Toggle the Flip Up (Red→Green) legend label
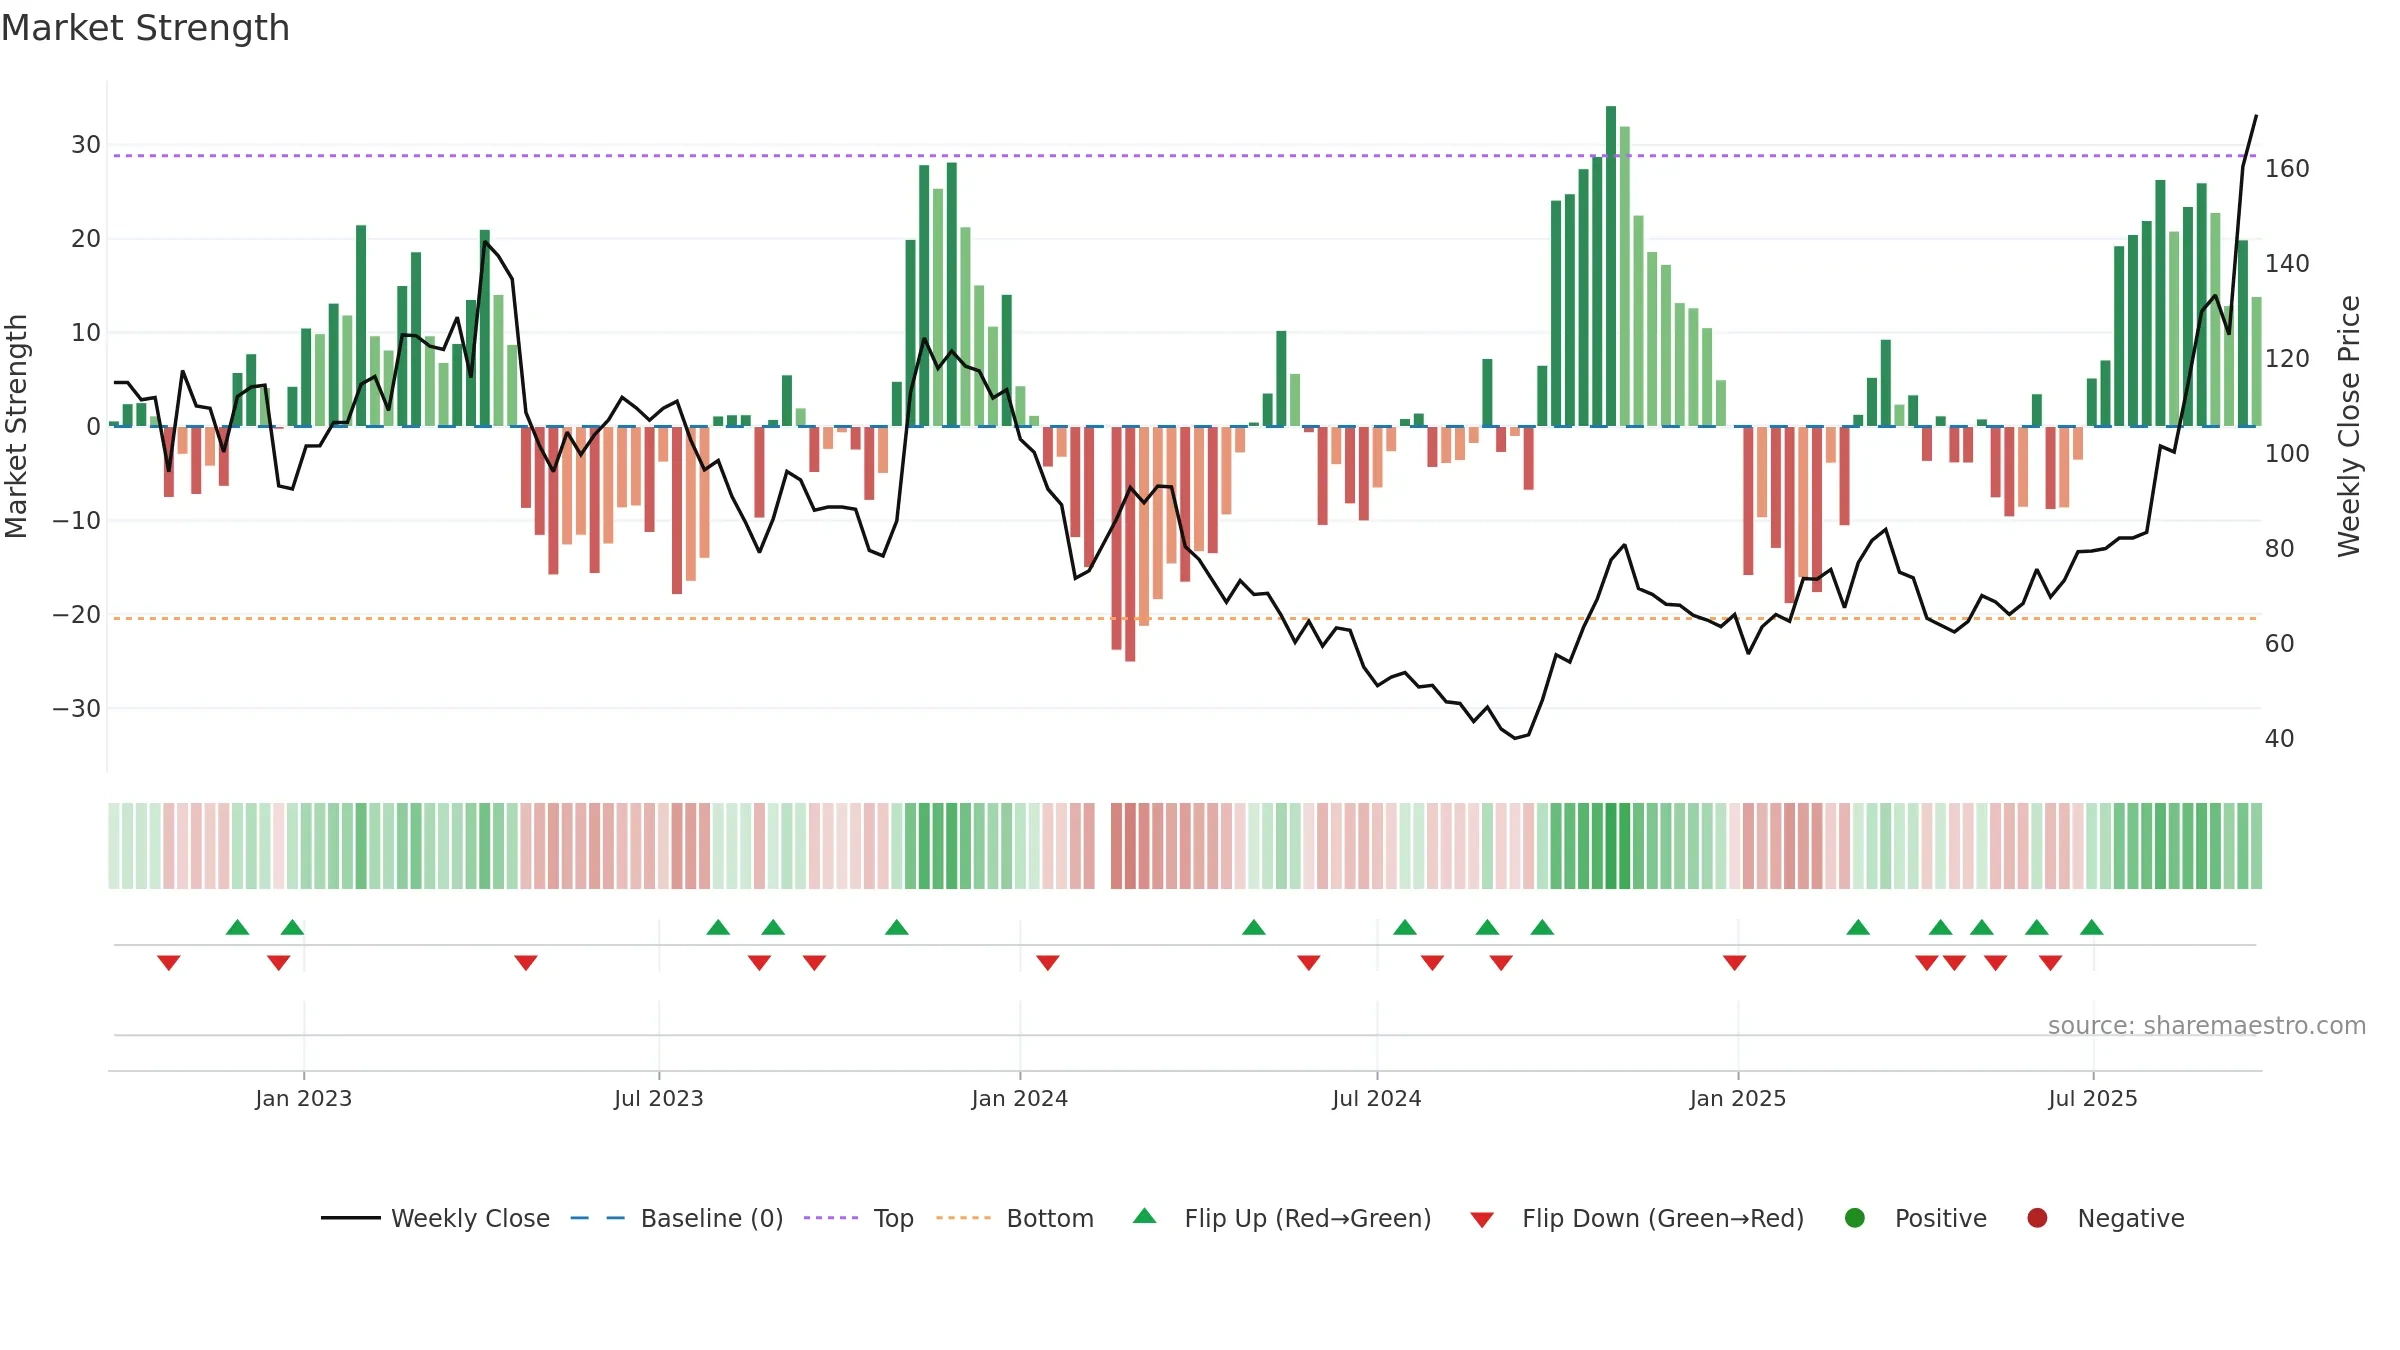 point(1308,1219)
